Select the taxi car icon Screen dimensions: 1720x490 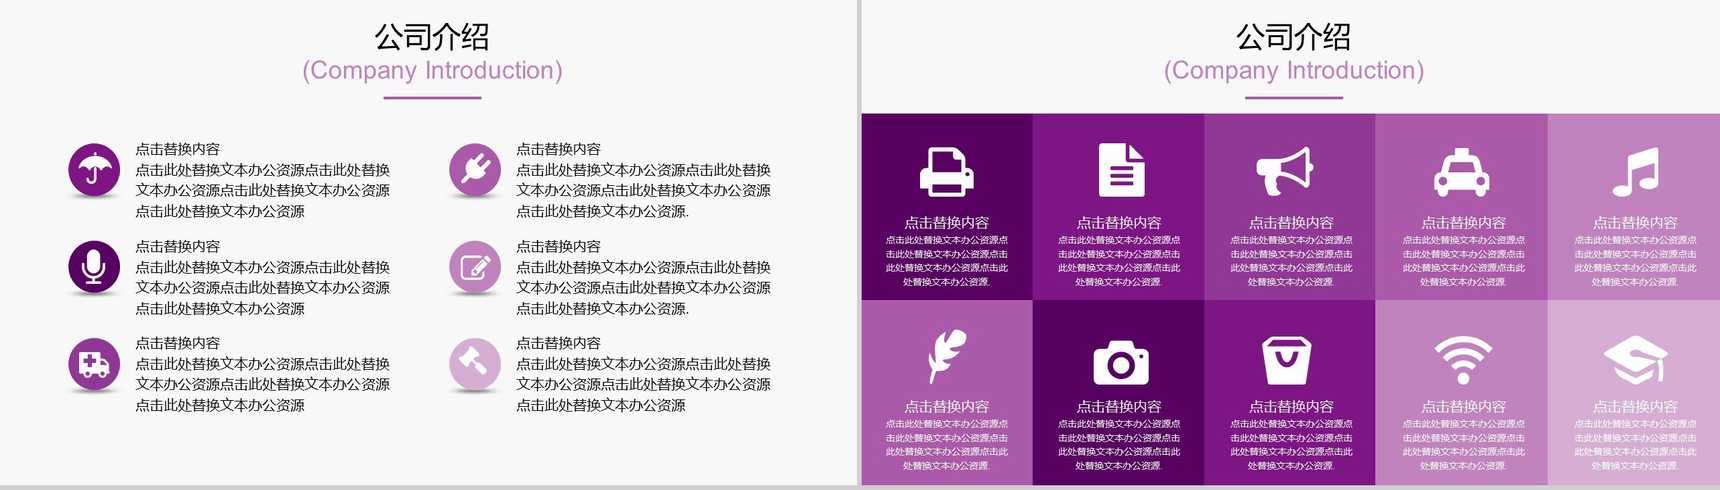pos(1461,172)
